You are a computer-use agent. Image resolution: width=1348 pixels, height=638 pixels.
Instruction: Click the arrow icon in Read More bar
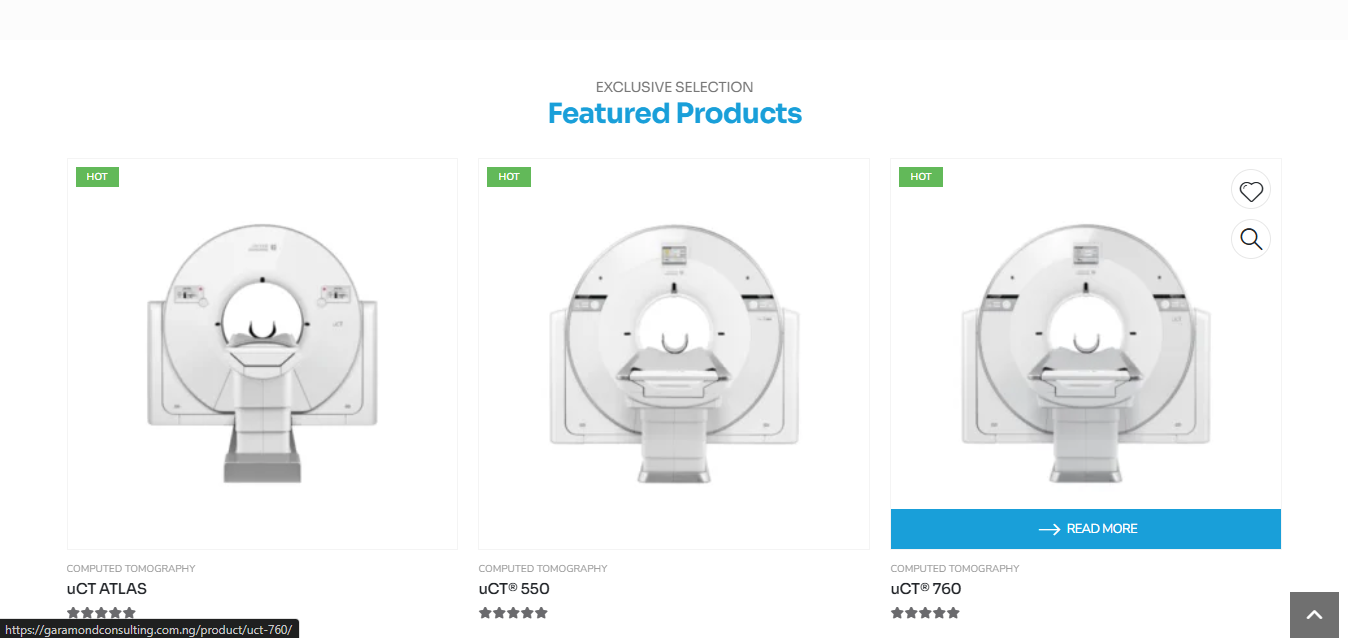pyautogui.click(x=1049, y=529)
